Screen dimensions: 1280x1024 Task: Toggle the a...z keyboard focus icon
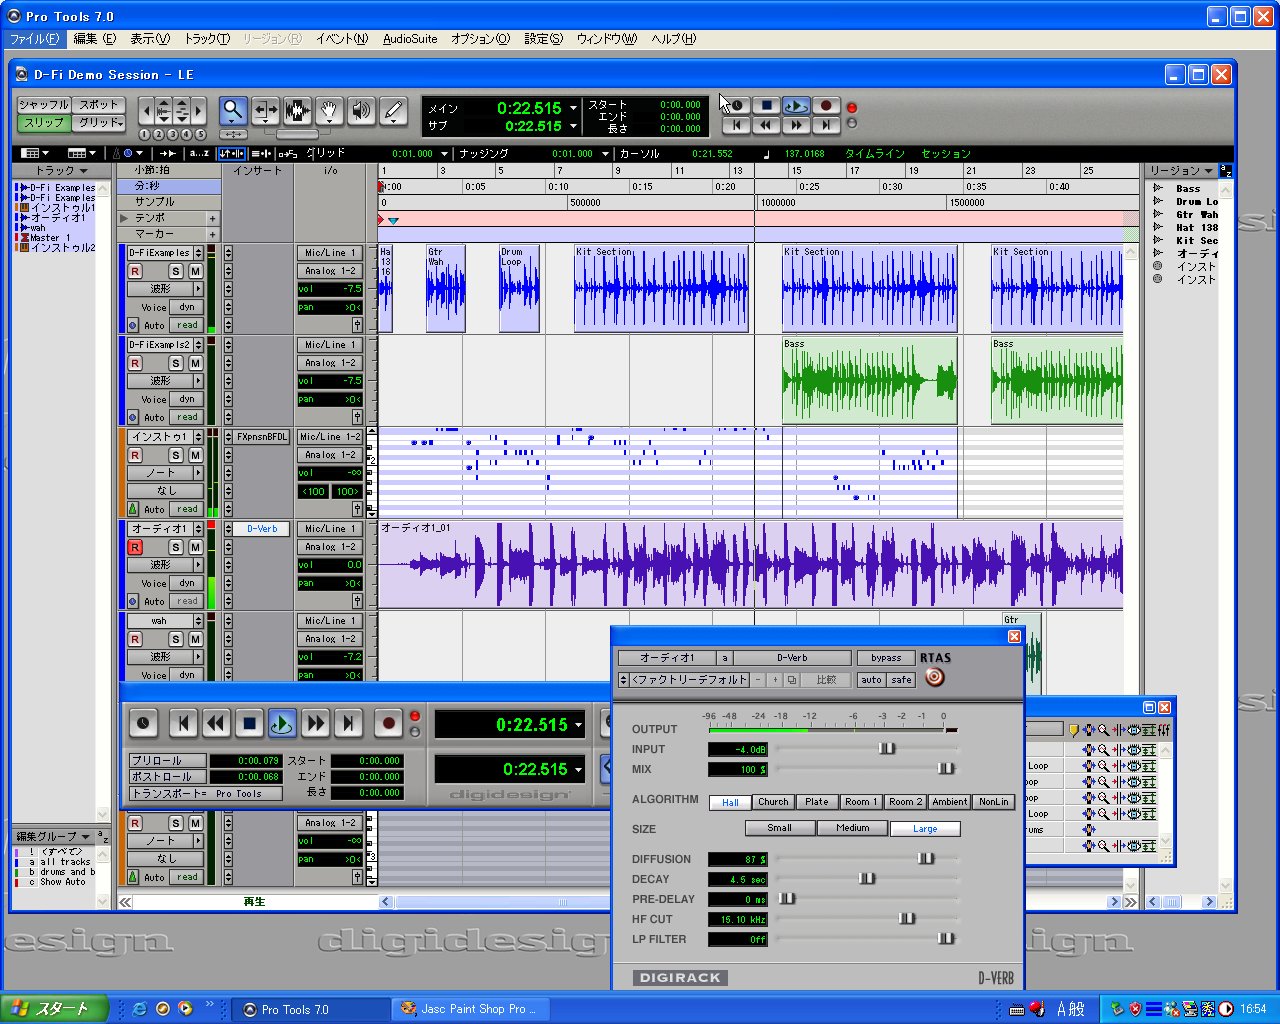pos(199,153)
